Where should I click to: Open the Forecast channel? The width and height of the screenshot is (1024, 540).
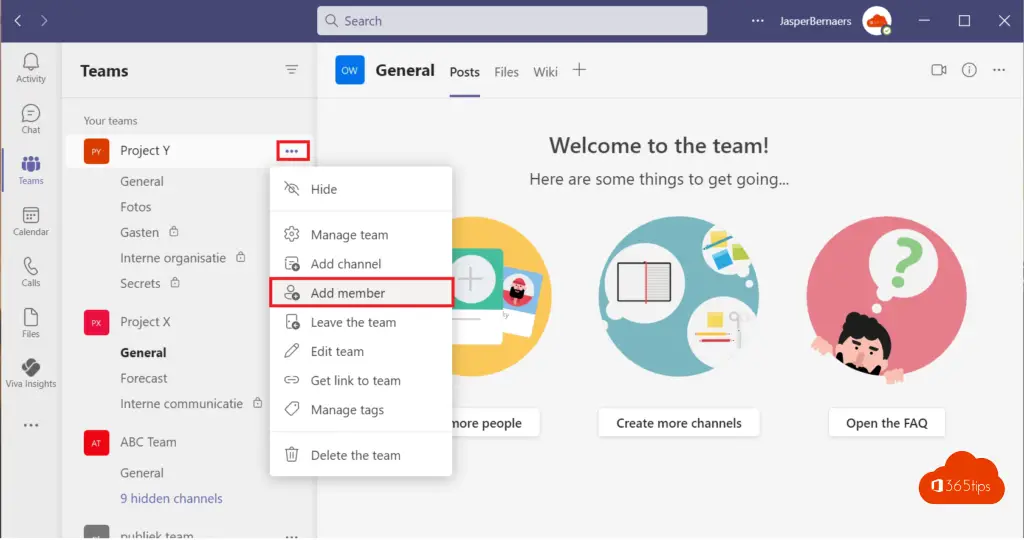tap(144, 378)
